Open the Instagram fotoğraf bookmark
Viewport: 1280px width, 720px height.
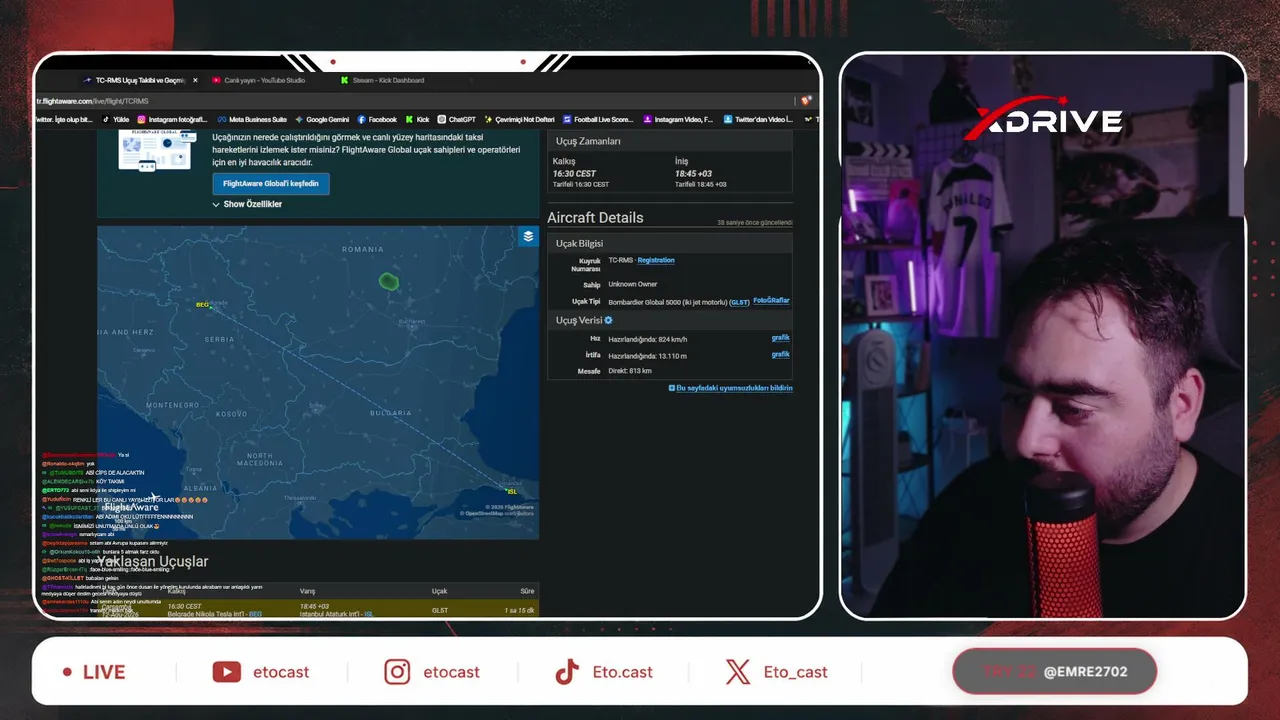(171, 120)
